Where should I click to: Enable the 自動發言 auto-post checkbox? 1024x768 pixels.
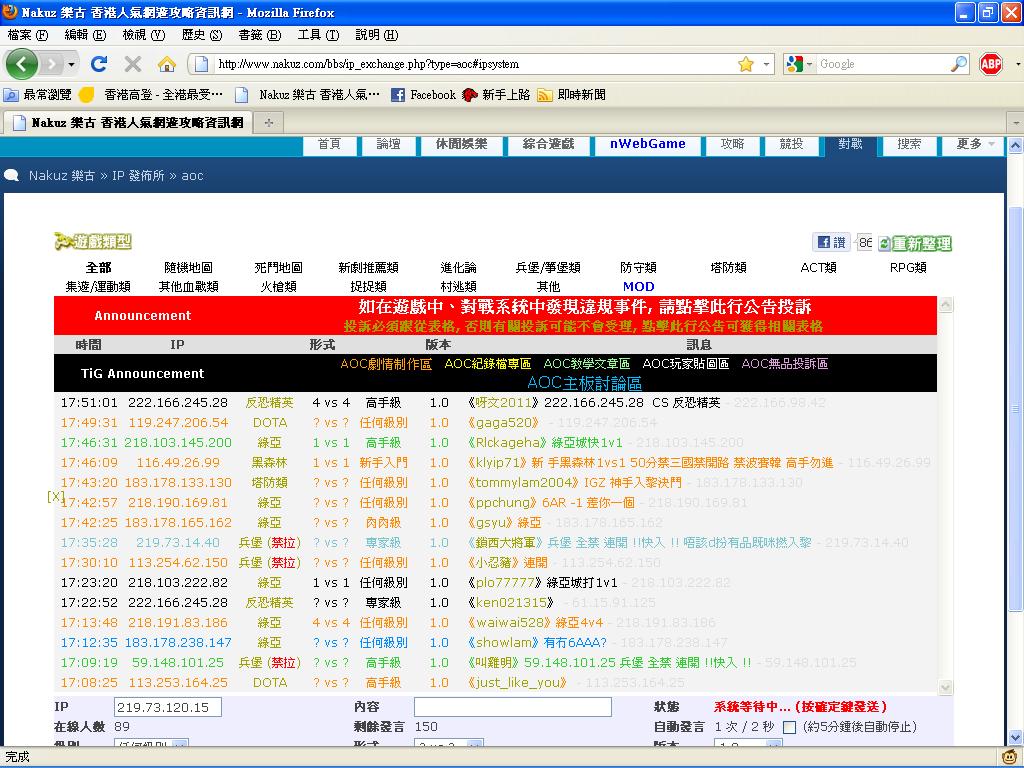click(789, 727)
